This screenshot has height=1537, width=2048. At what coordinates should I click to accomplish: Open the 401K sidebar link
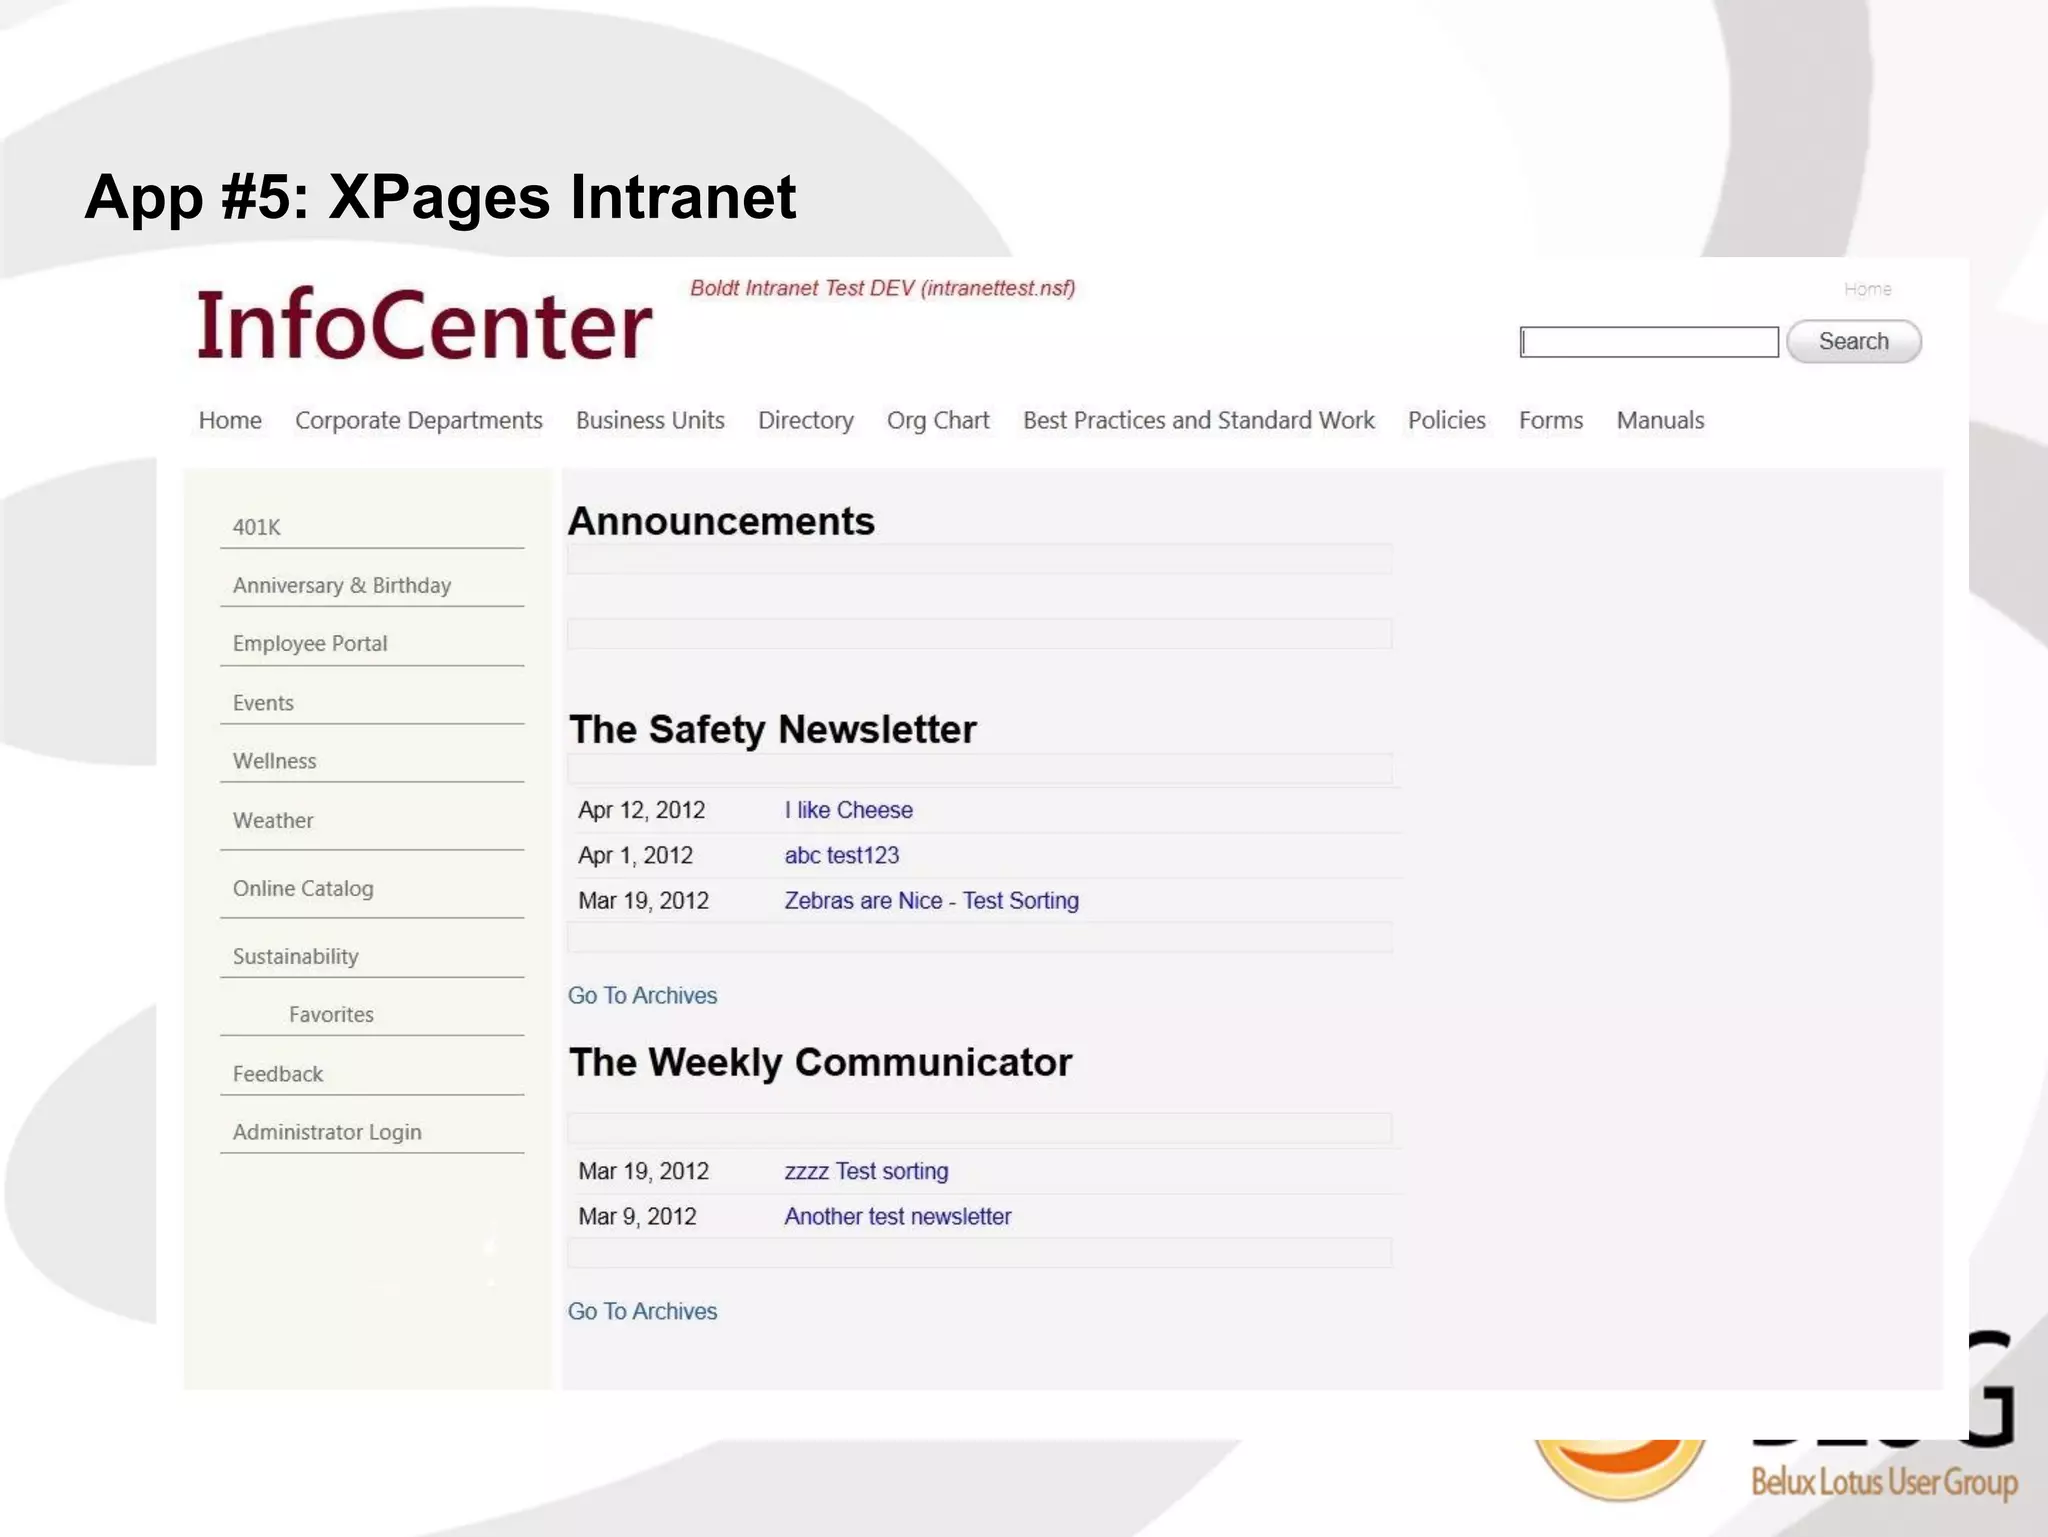click(257, 527)
